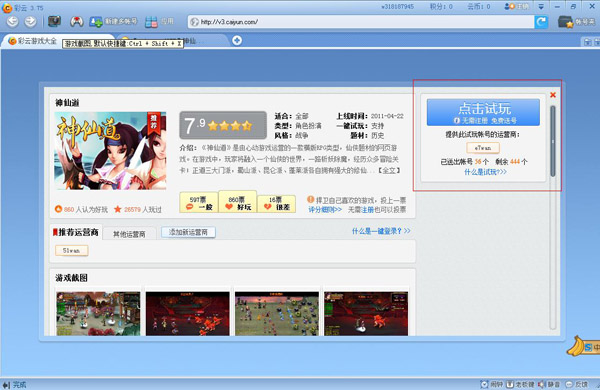Vote 很差 with 16 votes
The height and width of the screenshot is (390, 600).
276,204
